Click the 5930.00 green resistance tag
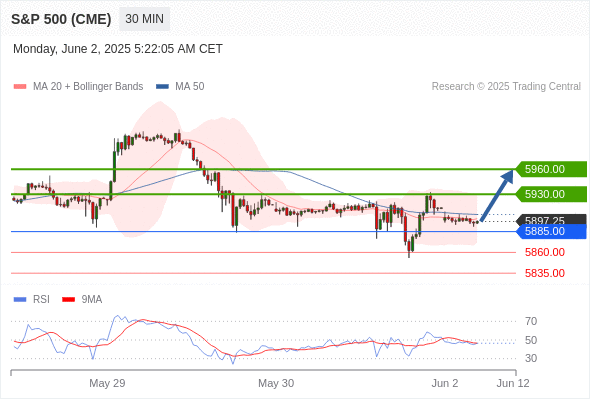This screenshot has width=590, height=400. (x=551, y=194)
